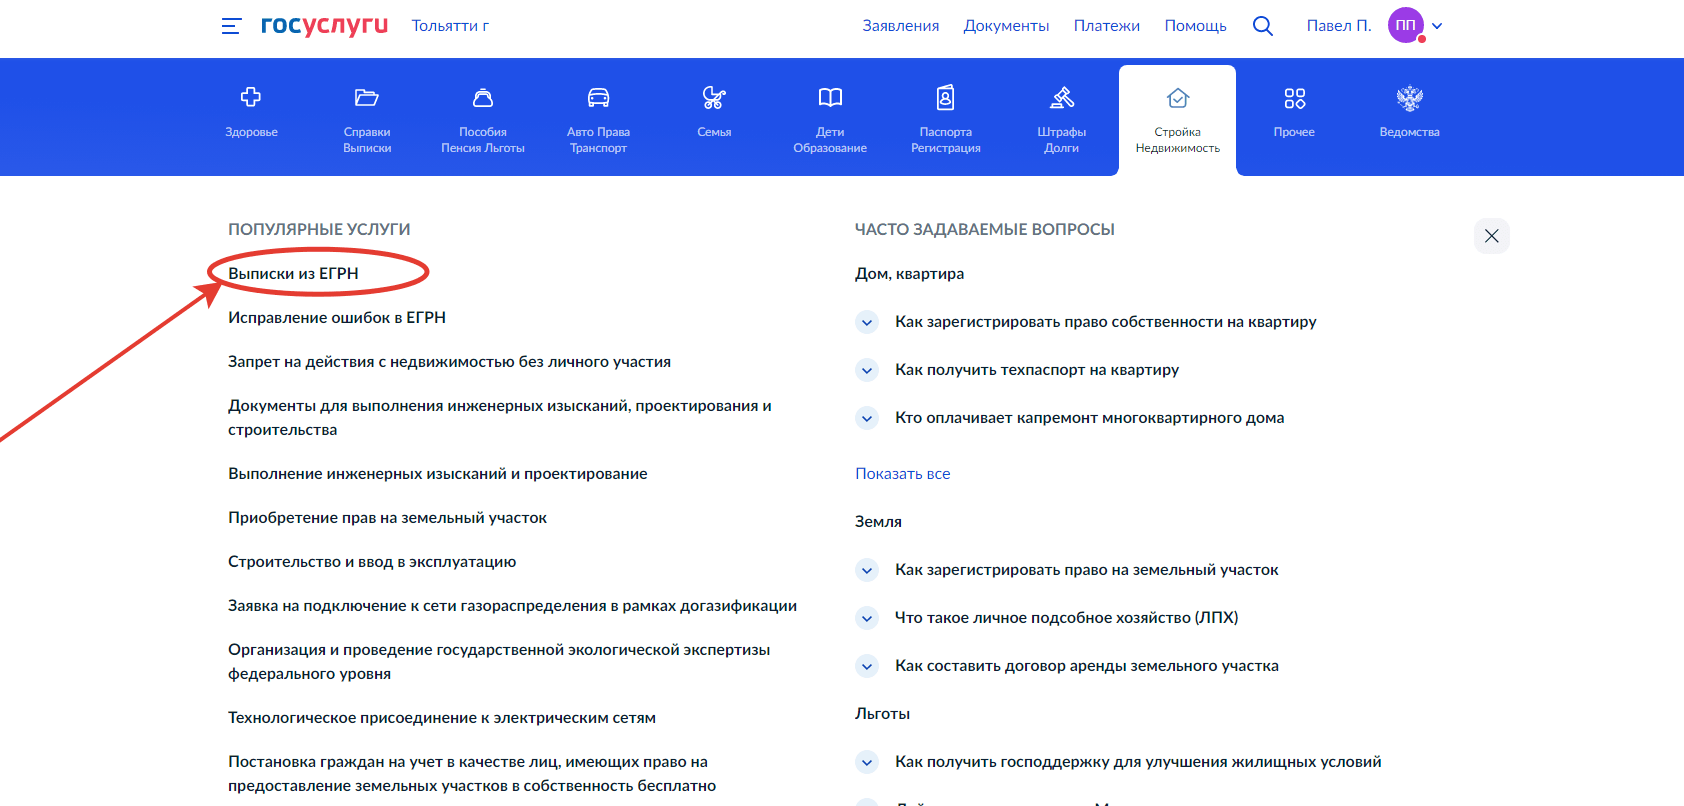Open Документы для выполнения инженерных изысканий
This screenshot has height=806, width=1684.
500,418
